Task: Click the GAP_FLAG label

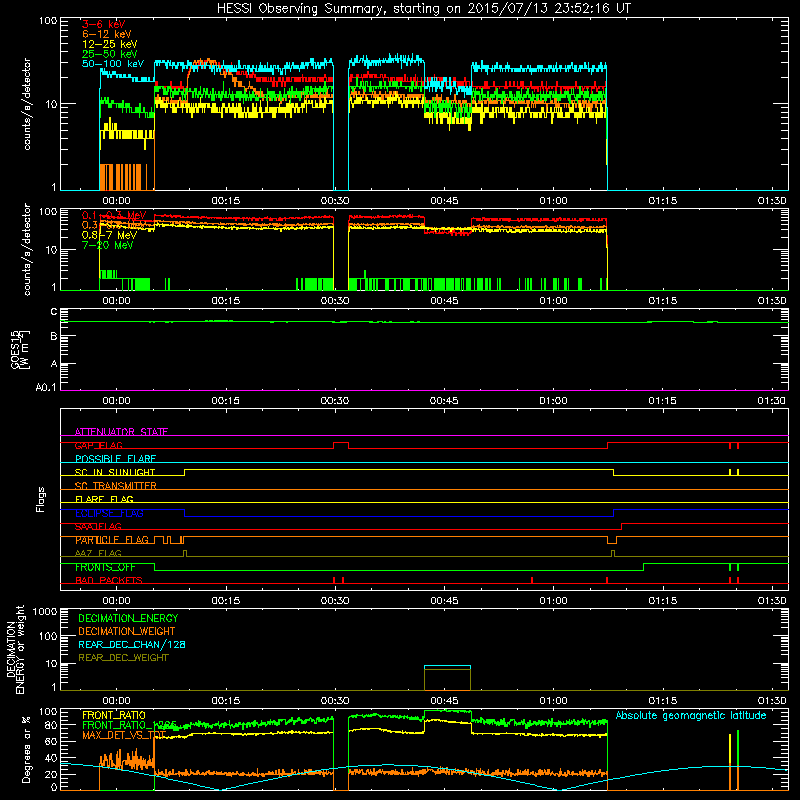Action: [x=98, y=445]
